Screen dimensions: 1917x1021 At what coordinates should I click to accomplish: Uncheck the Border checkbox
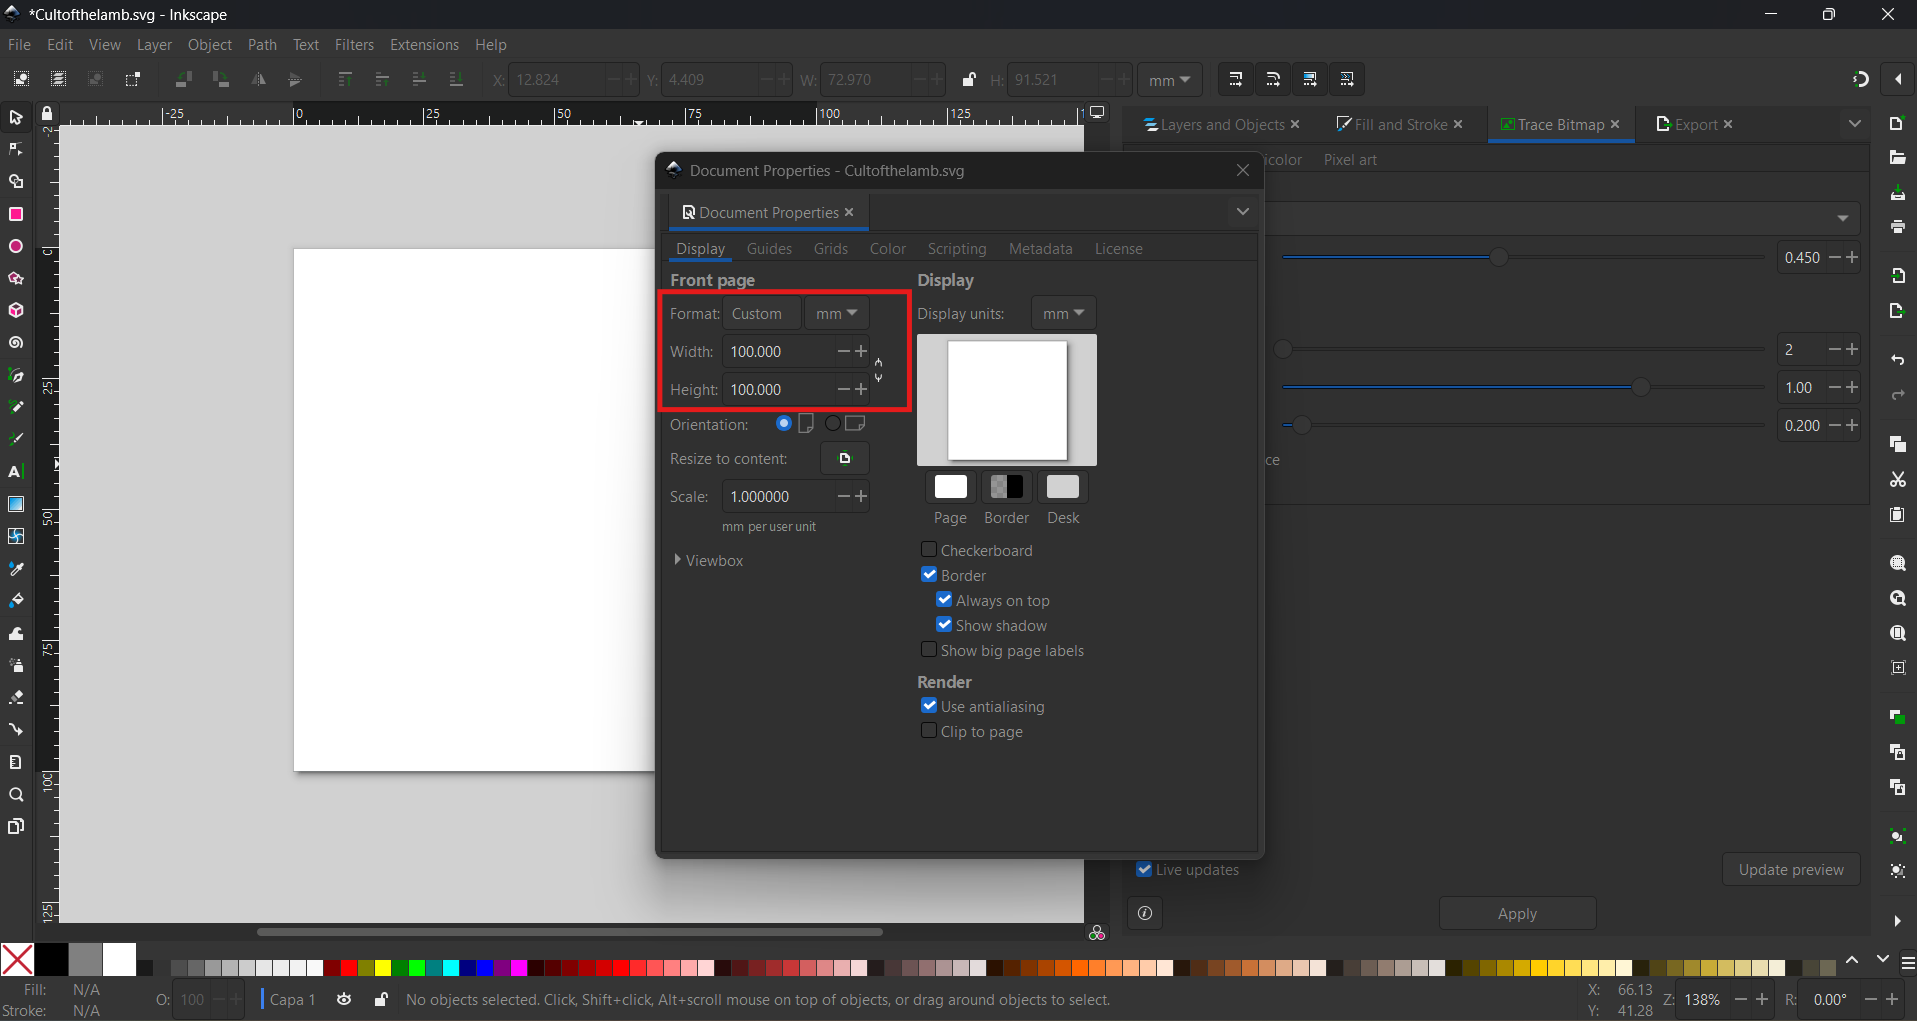(929, 575)
